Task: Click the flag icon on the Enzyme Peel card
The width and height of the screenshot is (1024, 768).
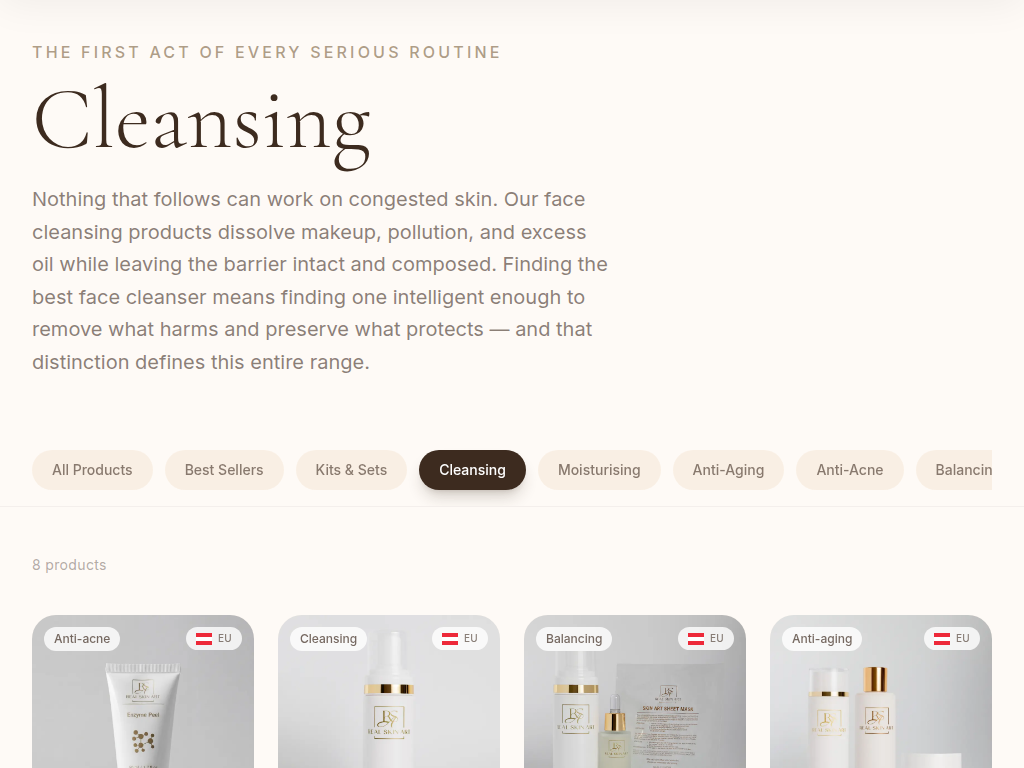Action: 204,639
